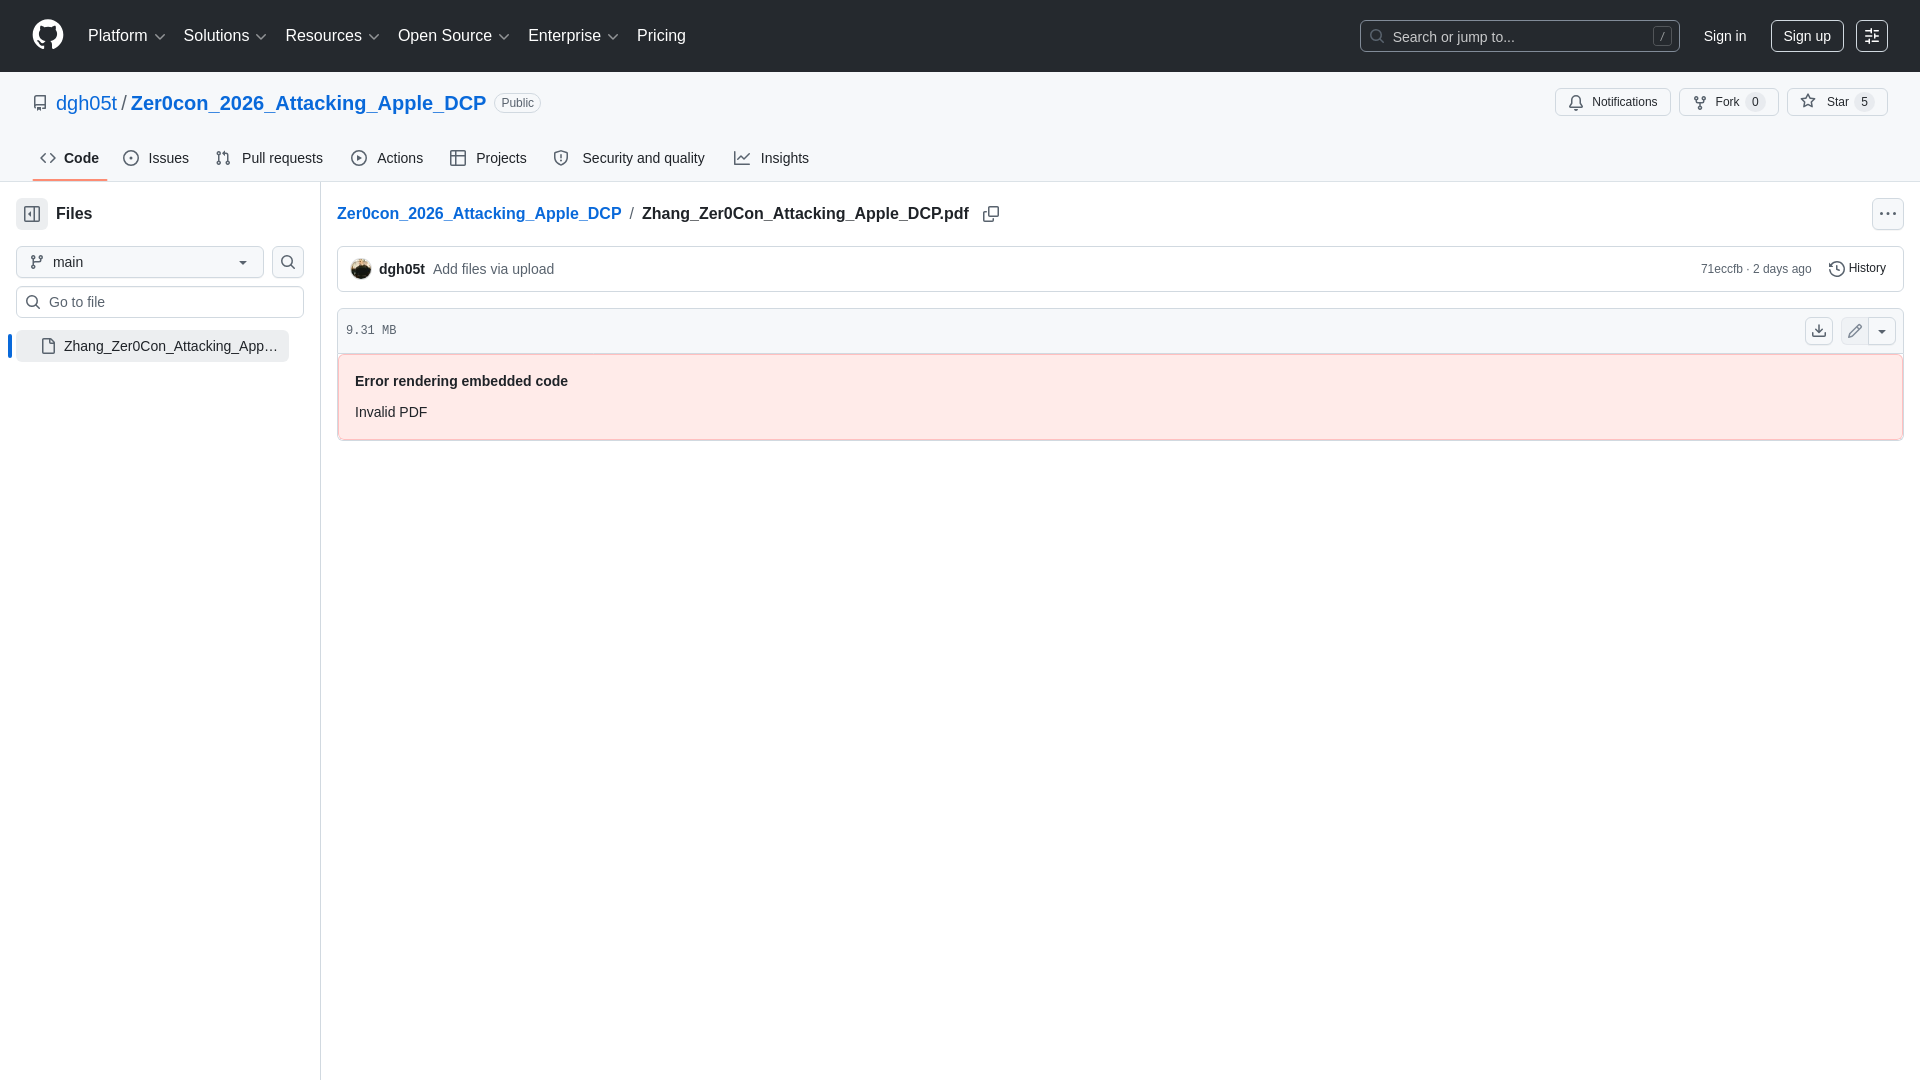This screenshot has width=1920, height=1080.
Task: Open the appearance settings icon in header
Action: pos(1872,36)
